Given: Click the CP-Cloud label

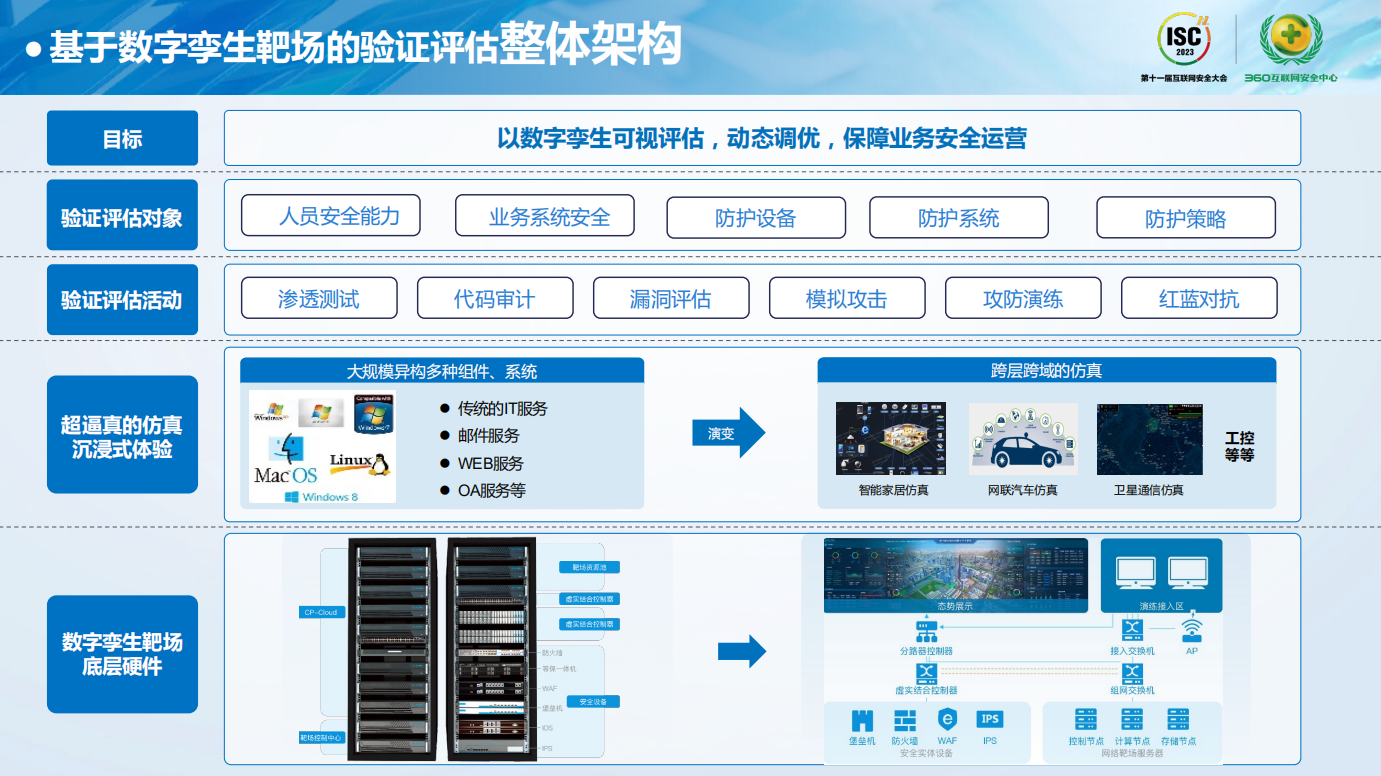Looking at the screenshot, I should [x=321, y=612].
